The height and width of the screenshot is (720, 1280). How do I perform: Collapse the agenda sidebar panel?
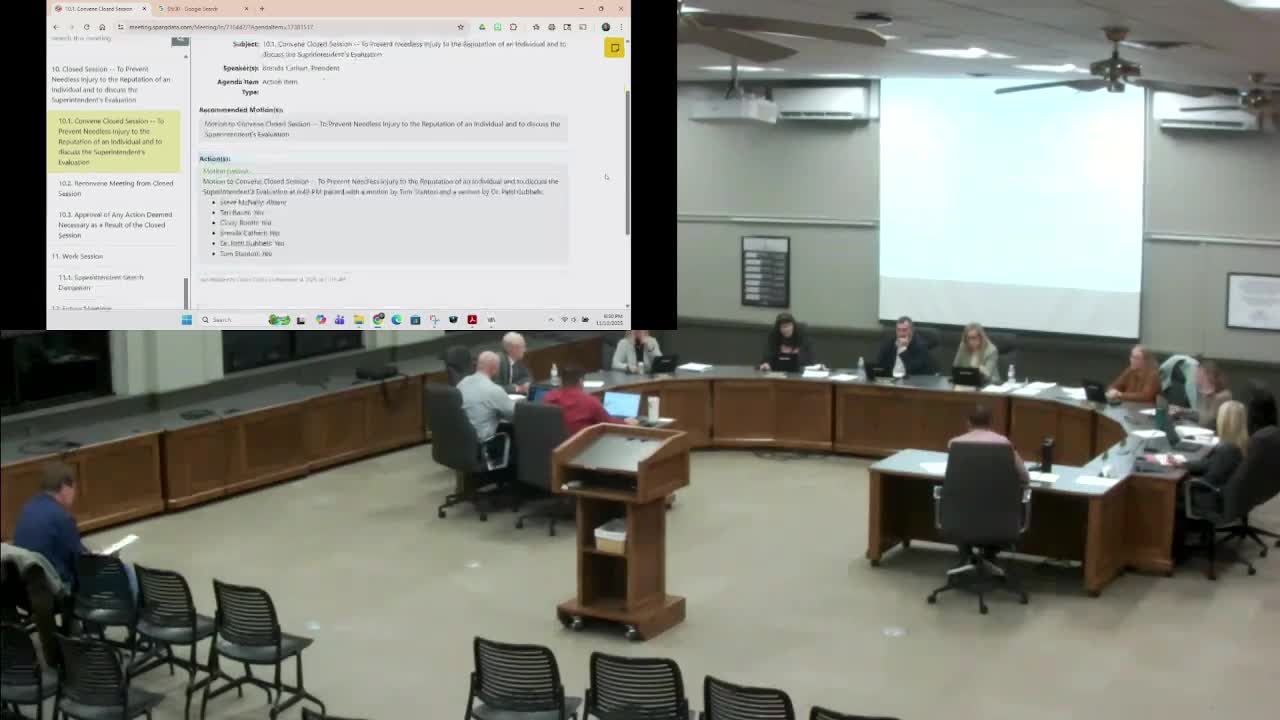(179, 41)
